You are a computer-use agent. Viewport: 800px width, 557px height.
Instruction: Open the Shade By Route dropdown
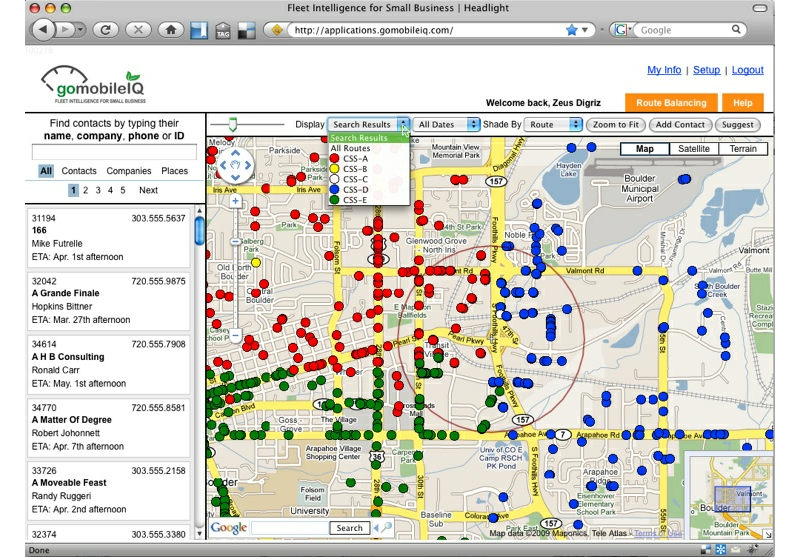(x=553, y=125)
